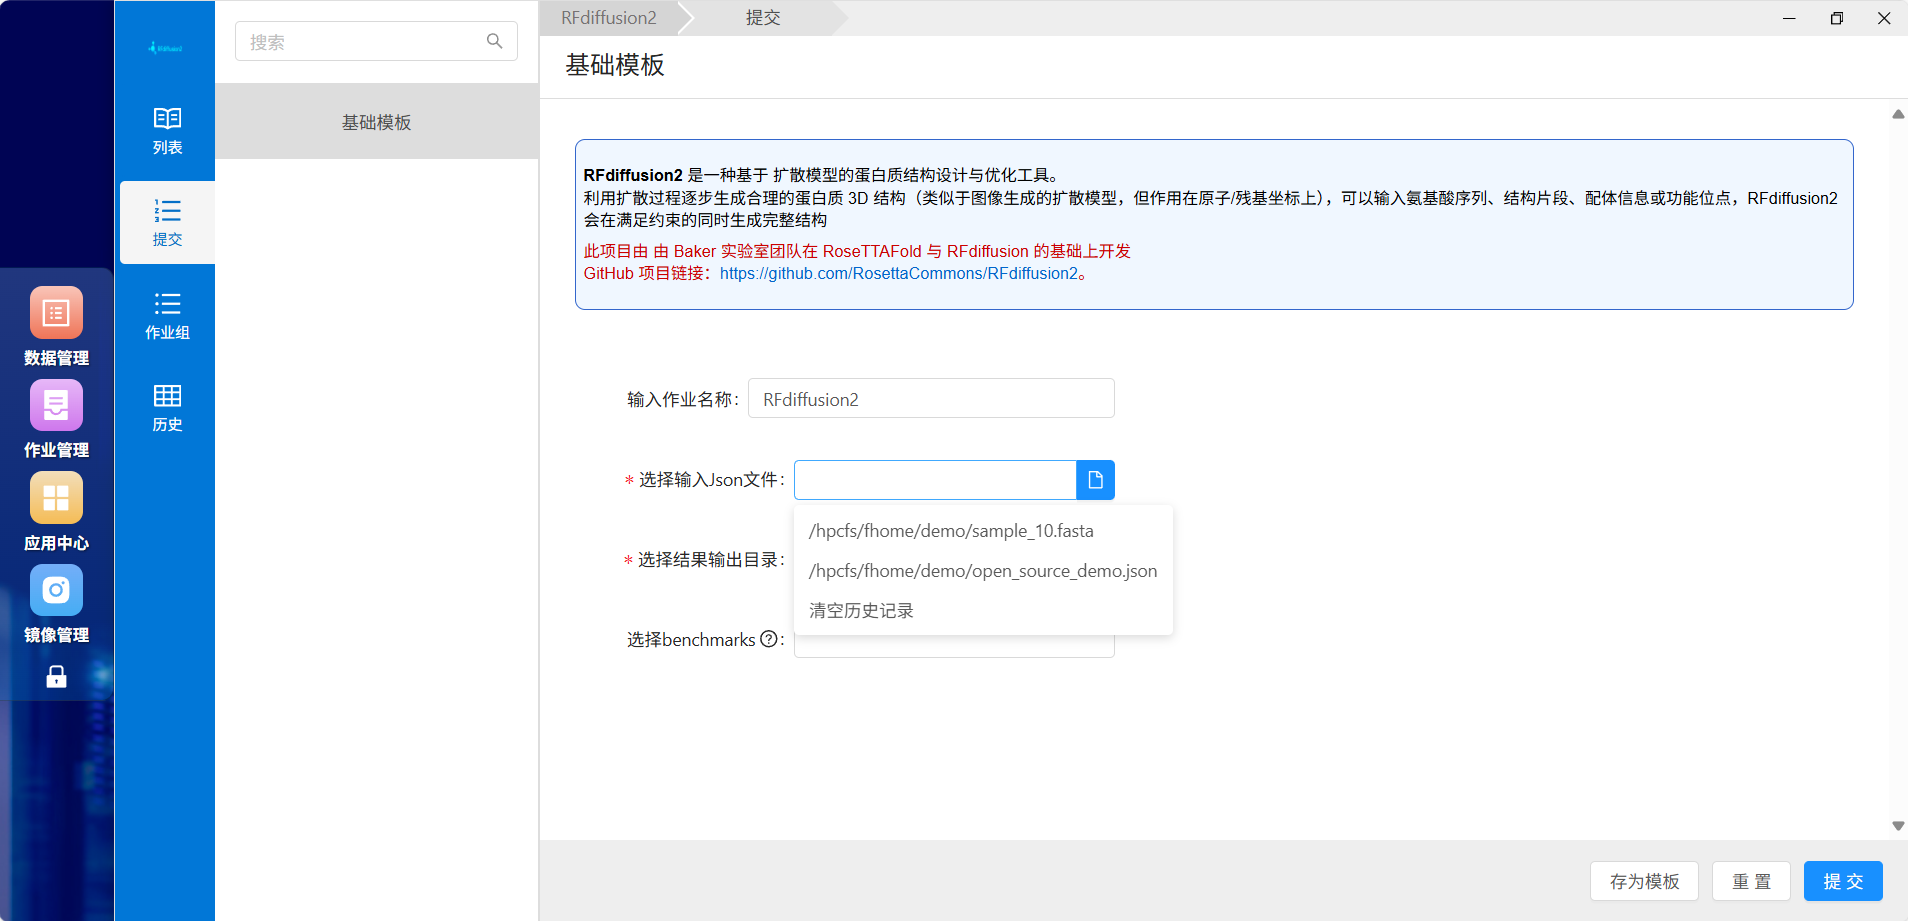Click the blue 提交 submit button

pyautogui.click(x=1843, y=881)
